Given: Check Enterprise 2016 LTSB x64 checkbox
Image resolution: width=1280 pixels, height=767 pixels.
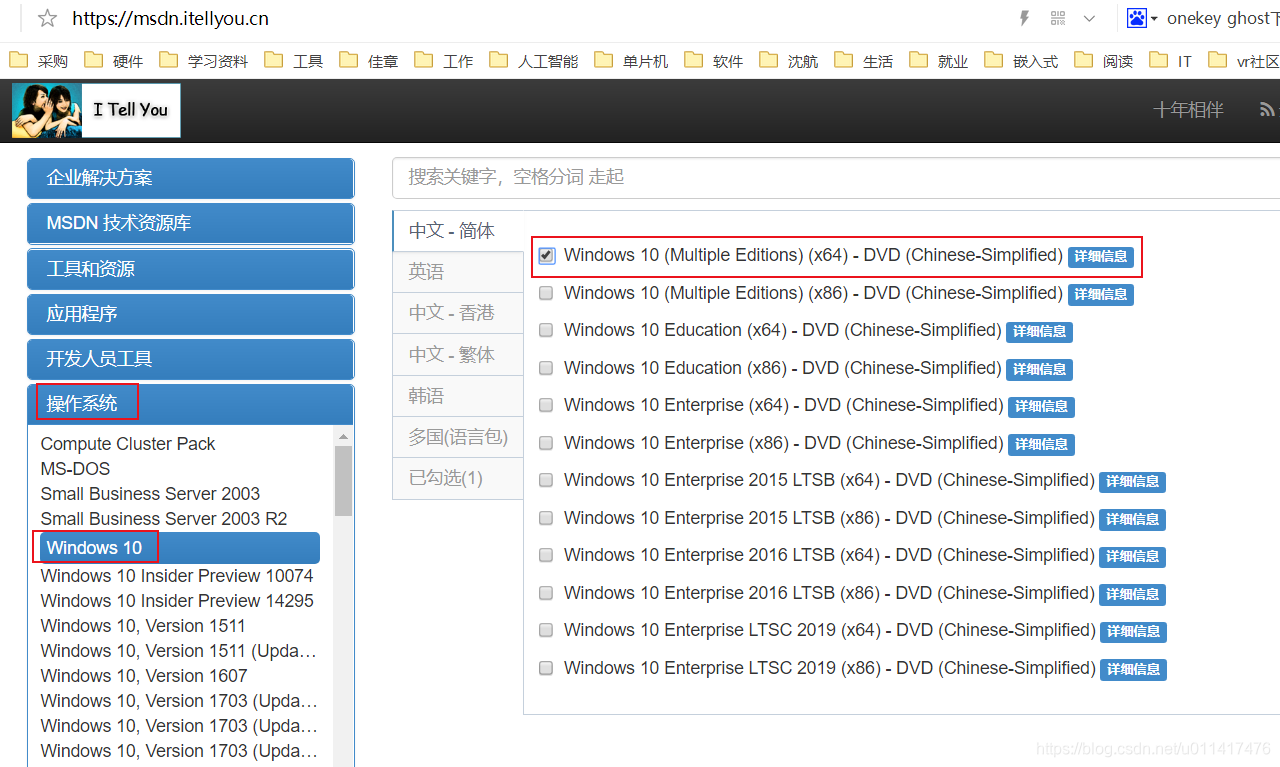Looking at the screenshot, I should (x=546, y=555).
